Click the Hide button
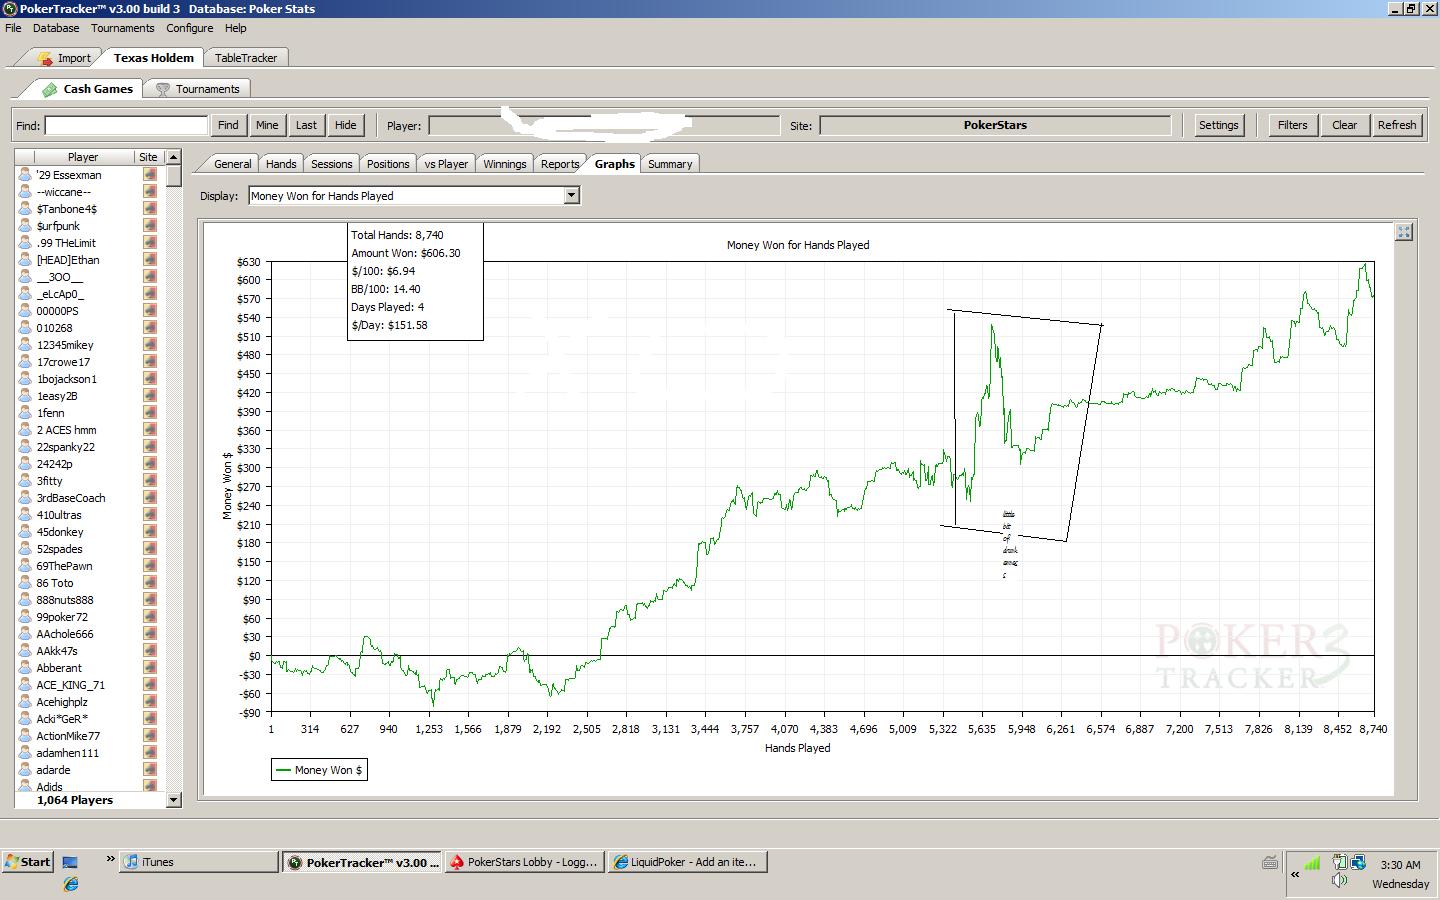The width and height of the screenshot is (1440, 900). [x=345, y=125]
